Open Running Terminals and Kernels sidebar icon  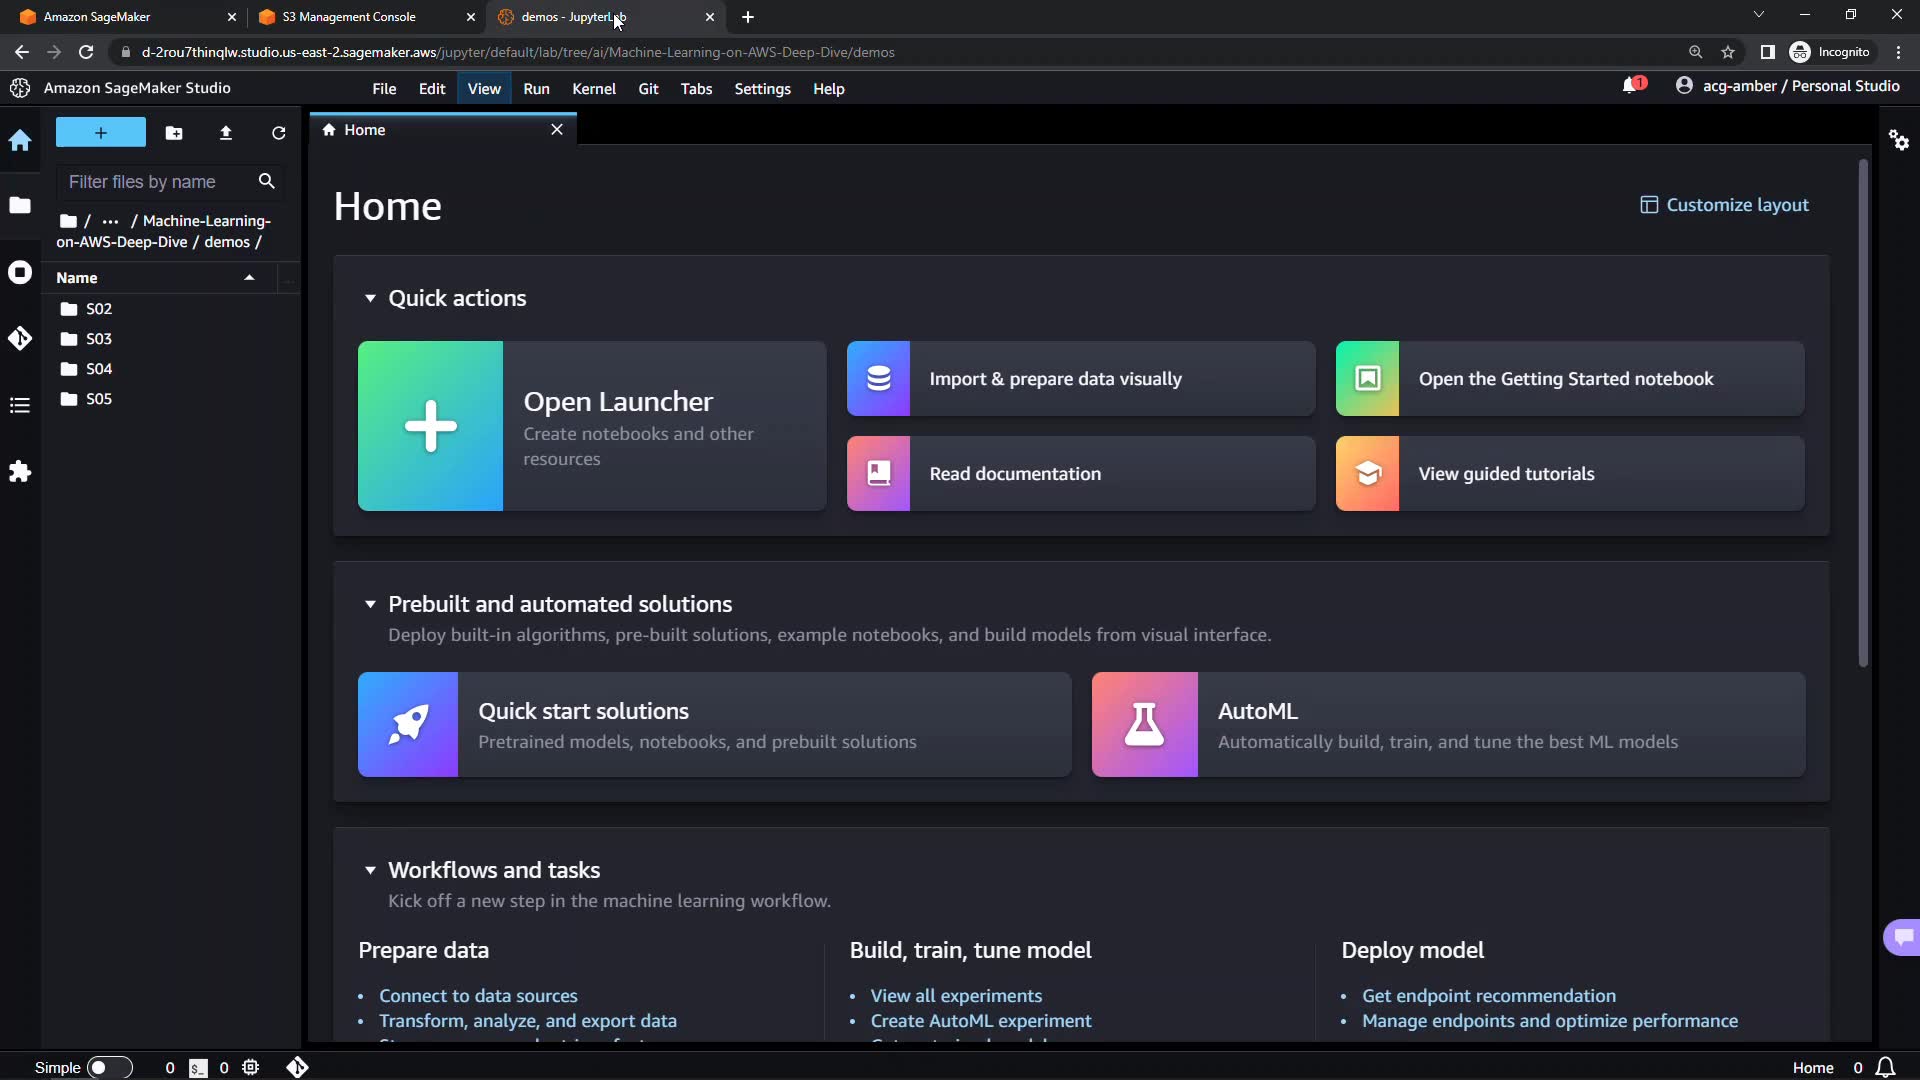pos(20,273)
